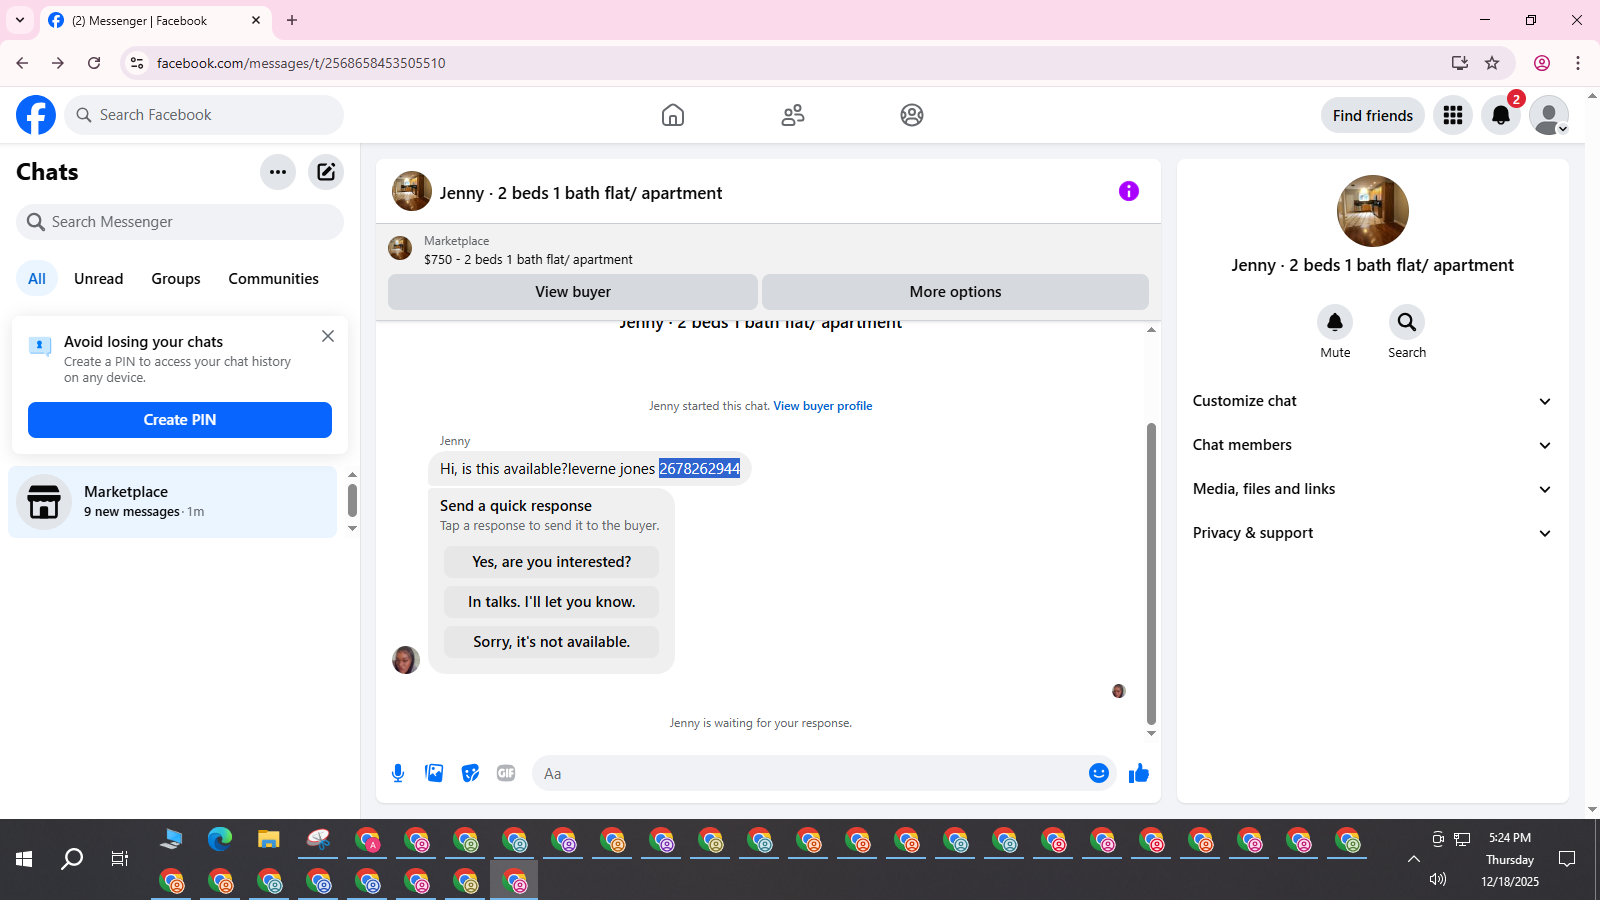Click the browser address bar URL
Screen dimensions: 1600x900
point(301,63)
